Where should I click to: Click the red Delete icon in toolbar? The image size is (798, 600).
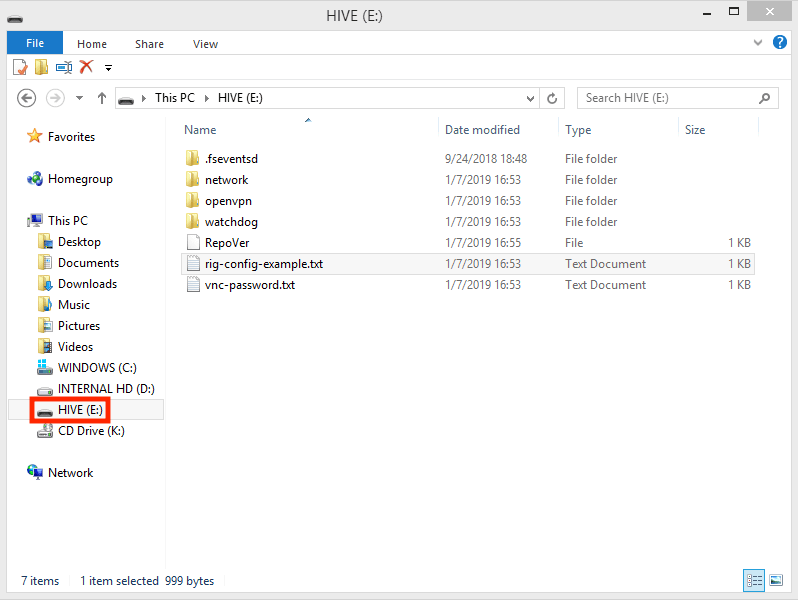point(86,67)
